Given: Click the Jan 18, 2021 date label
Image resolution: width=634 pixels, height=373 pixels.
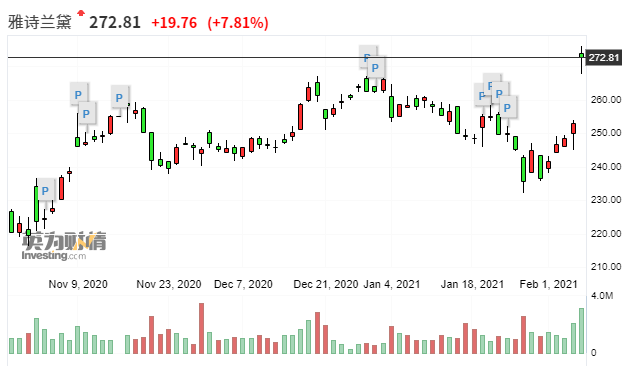Looking at the screenshot, I should (x=472, y=284).
